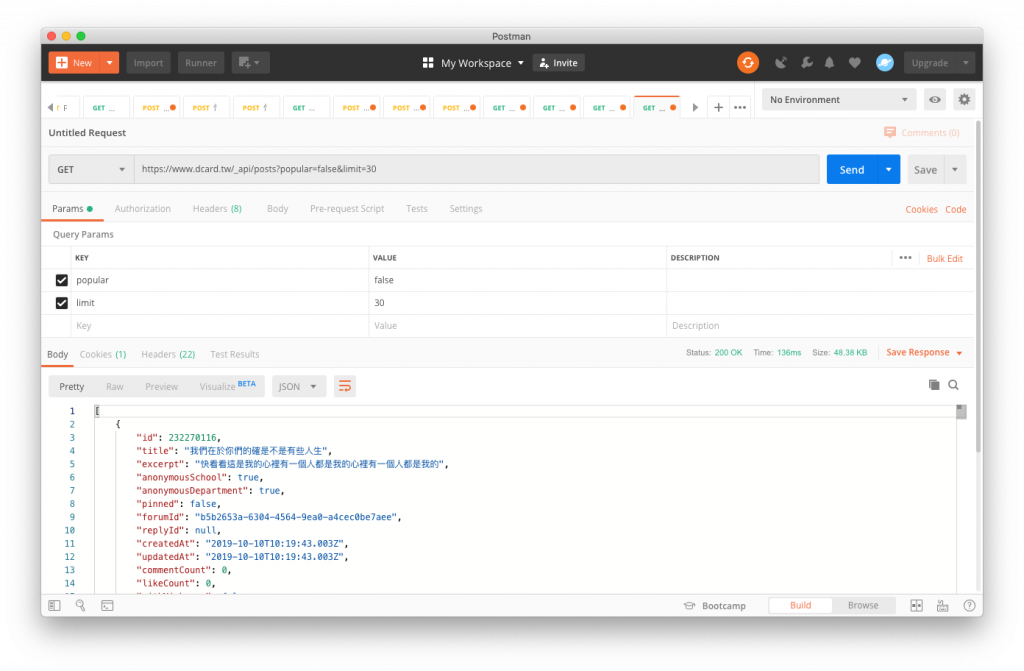The image size is (1024, 671).
Task: Open the Bulk Edit link
Action: (x=944, y=259)
